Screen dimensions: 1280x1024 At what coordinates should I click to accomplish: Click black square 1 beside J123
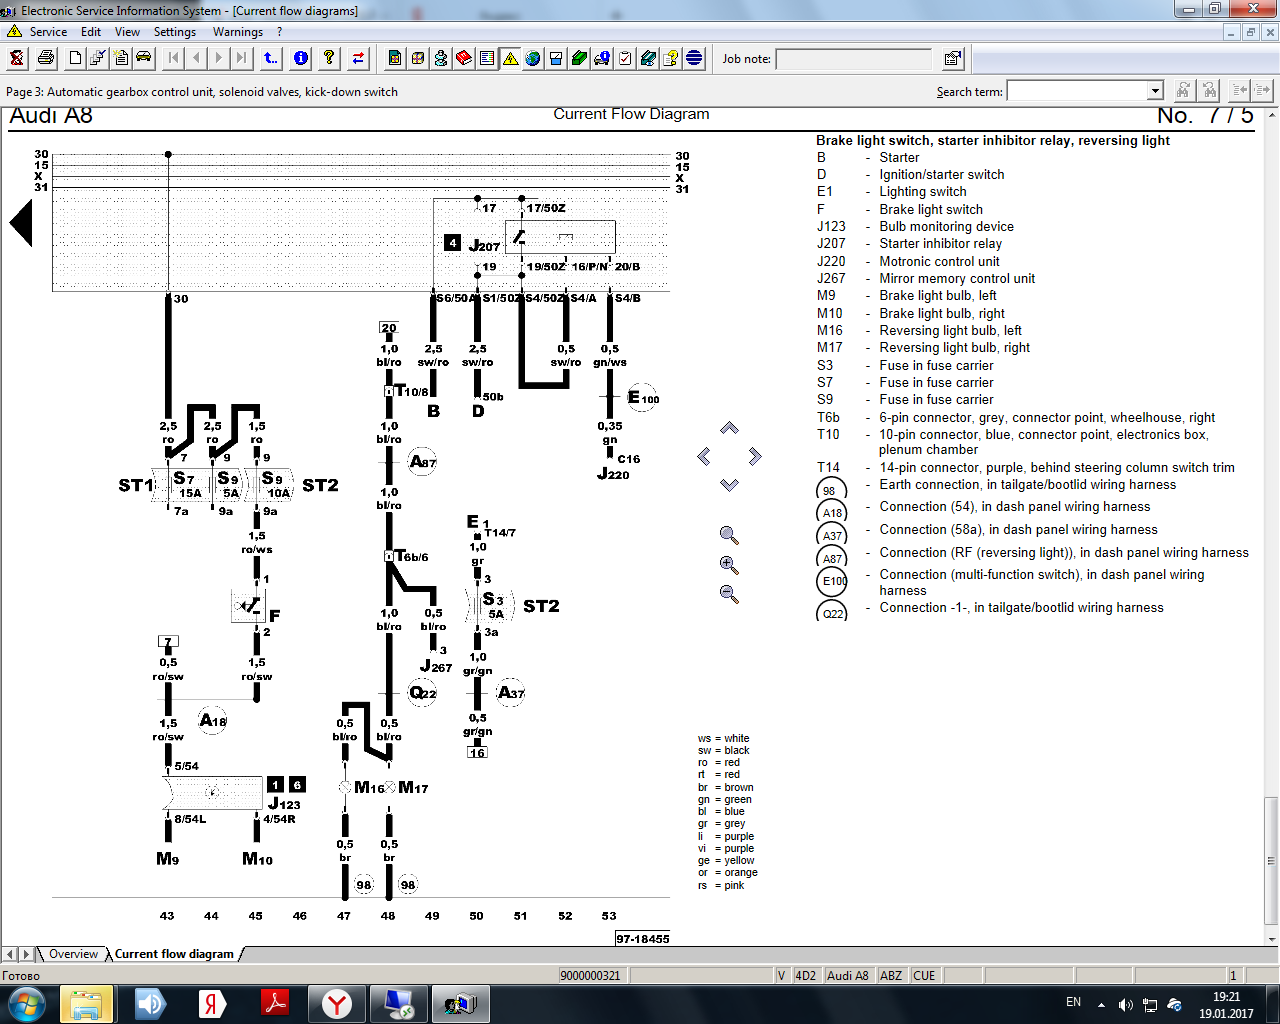tap(275, 785)
